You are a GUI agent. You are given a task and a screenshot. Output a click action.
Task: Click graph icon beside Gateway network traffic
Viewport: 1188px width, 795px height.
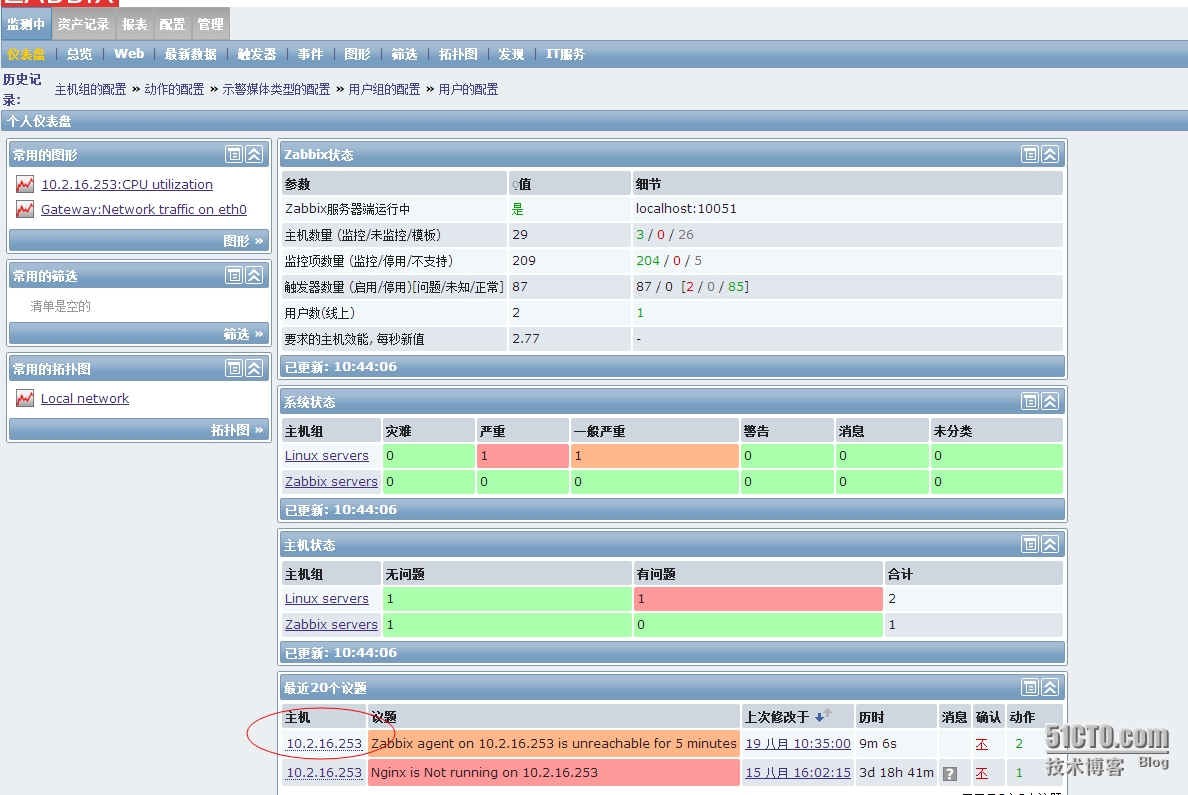[25, 209]
